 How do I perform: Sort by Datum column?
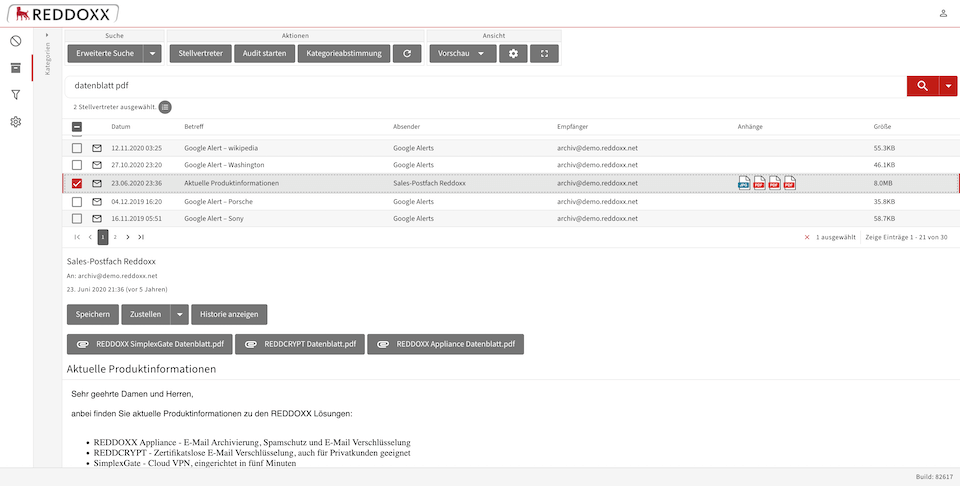[121, 127]
